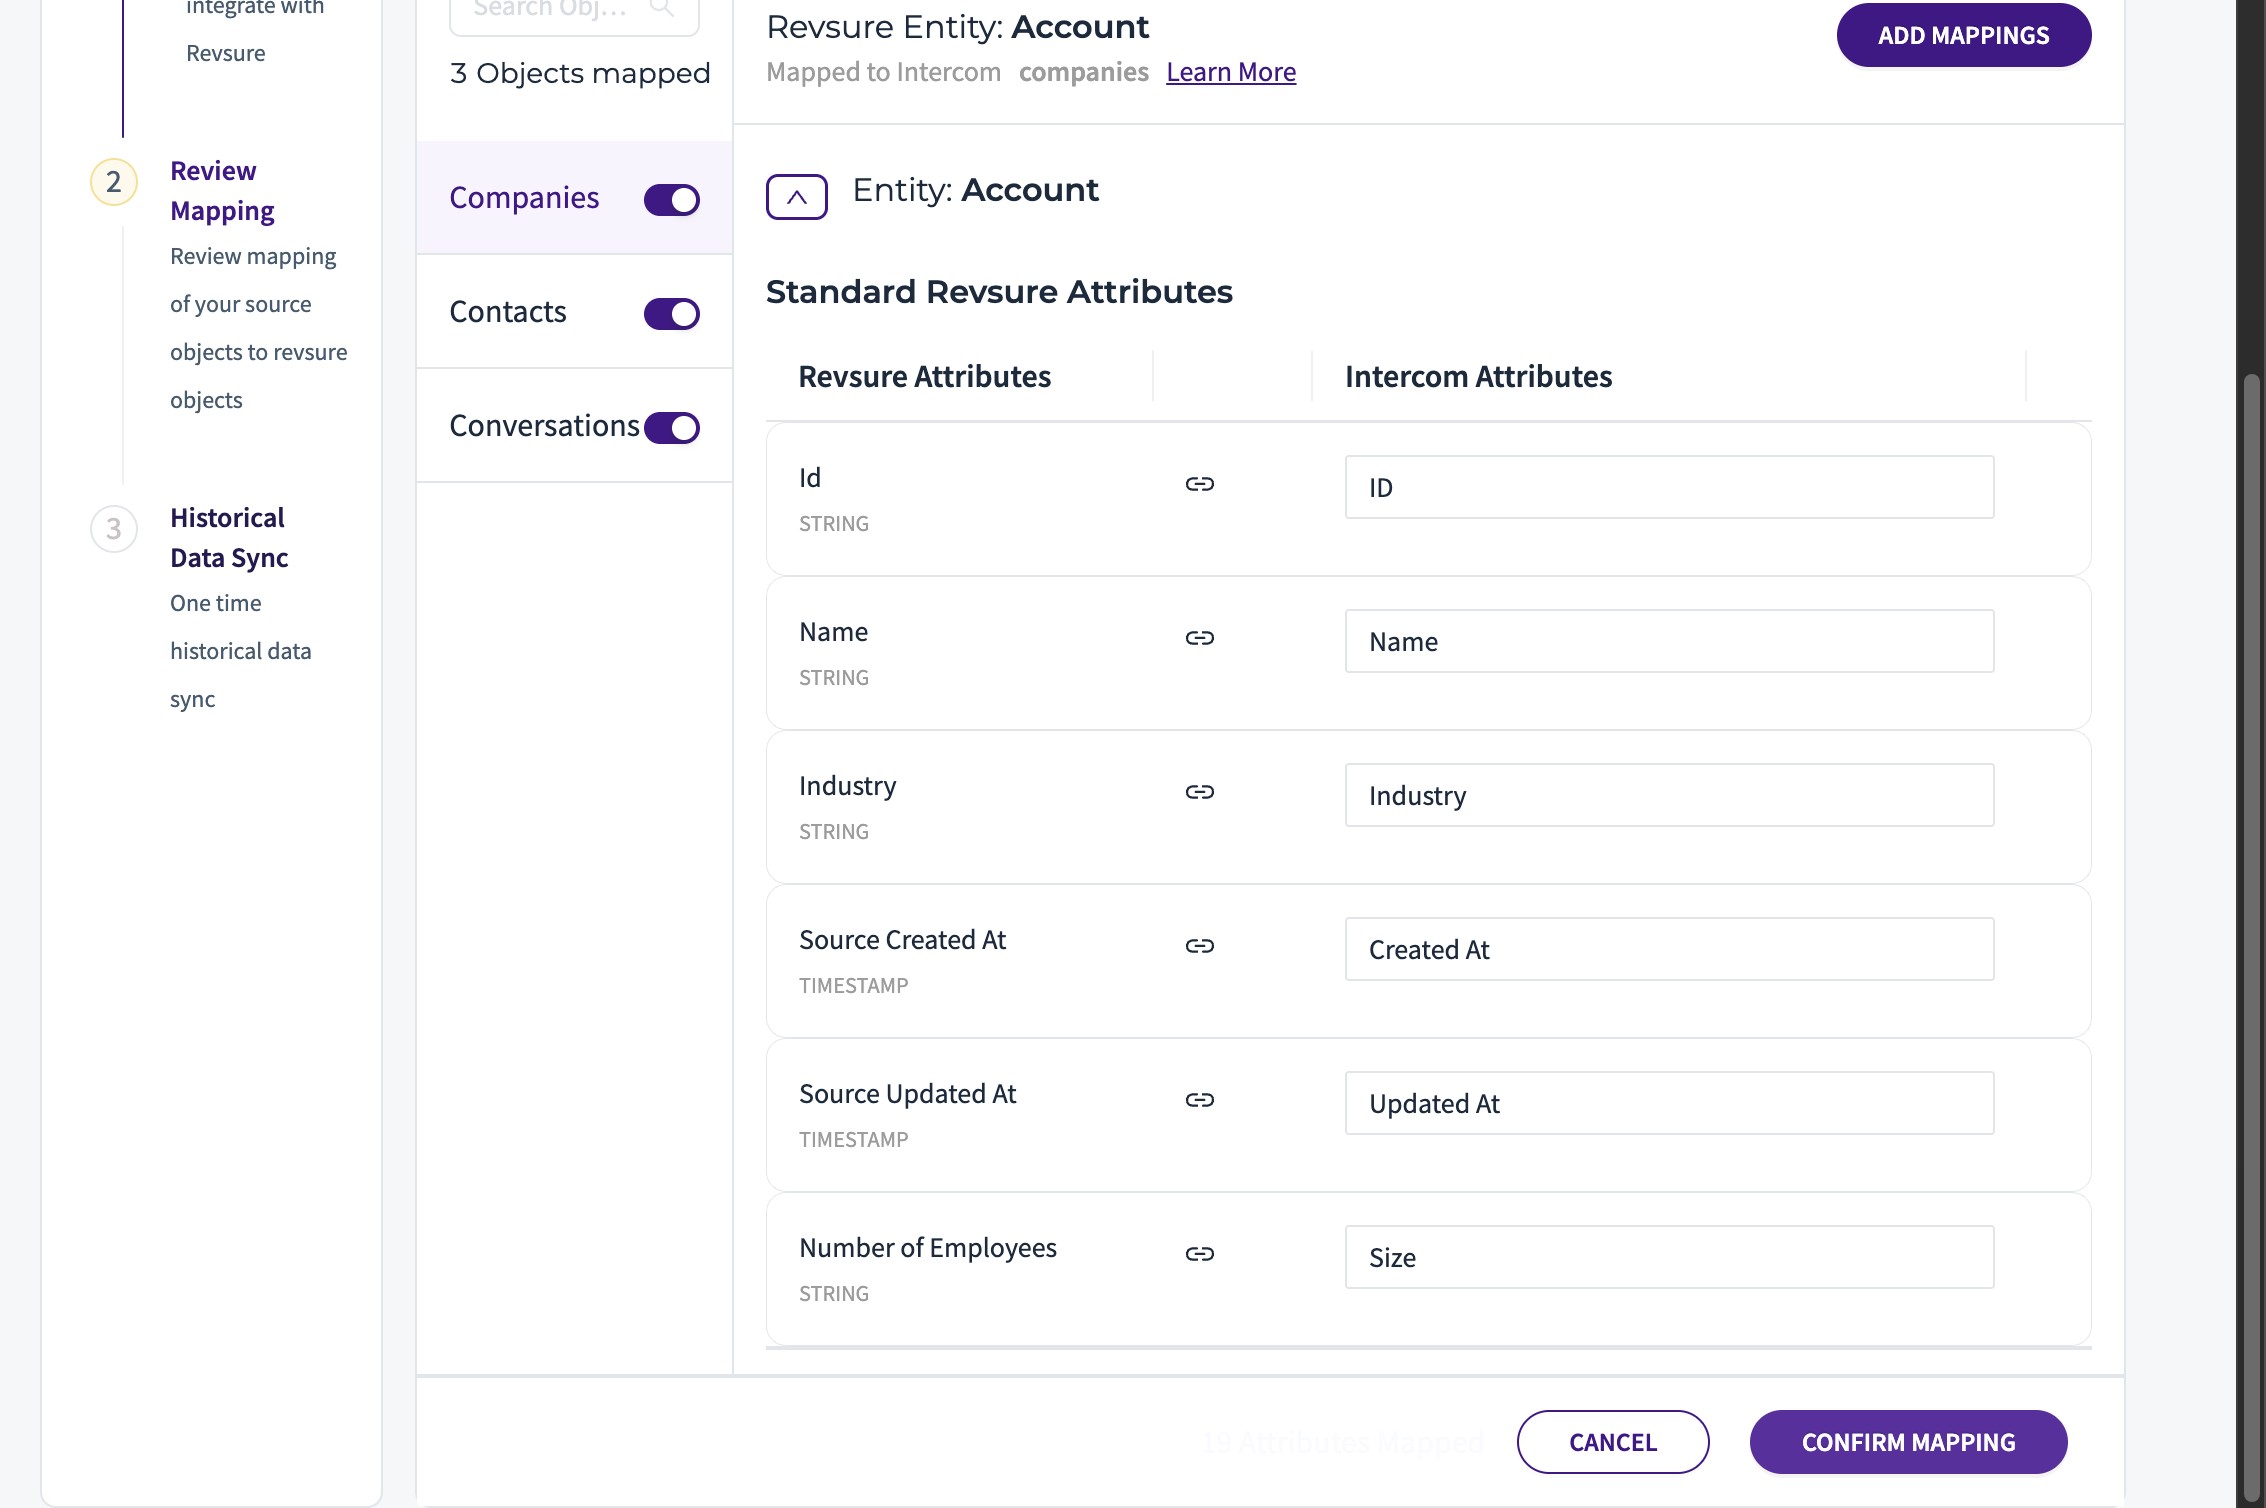This screenshot has width=2266, height=1508.
Task: Click the link icon beside Name attribute
Action: click(x=1199, y=638)
